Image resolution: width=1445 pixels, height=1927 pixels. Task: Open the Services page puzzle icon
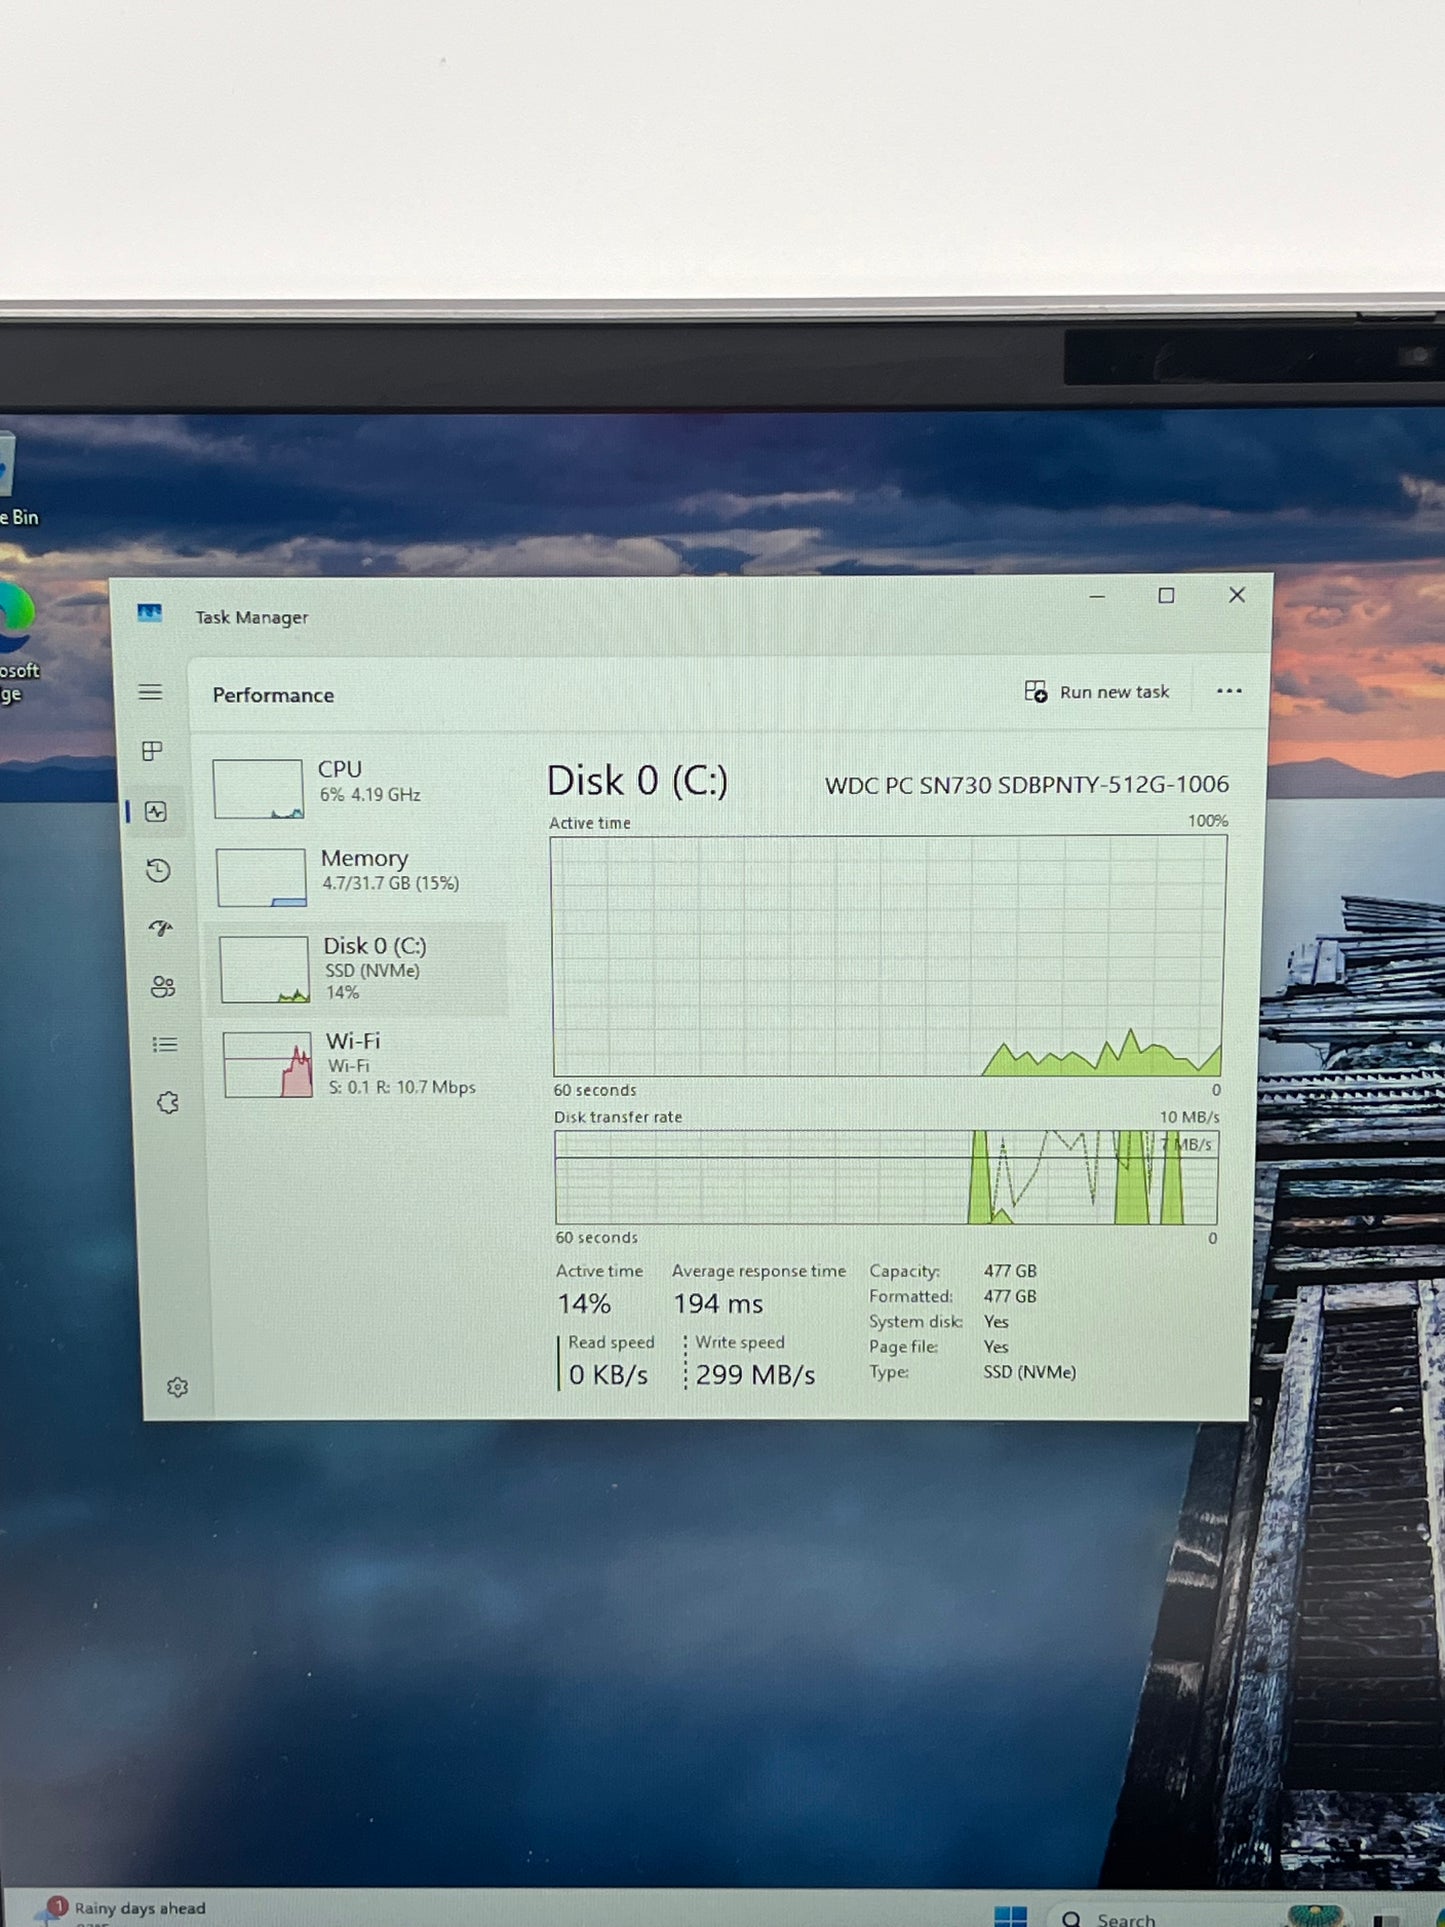[x=168, y=1103]
